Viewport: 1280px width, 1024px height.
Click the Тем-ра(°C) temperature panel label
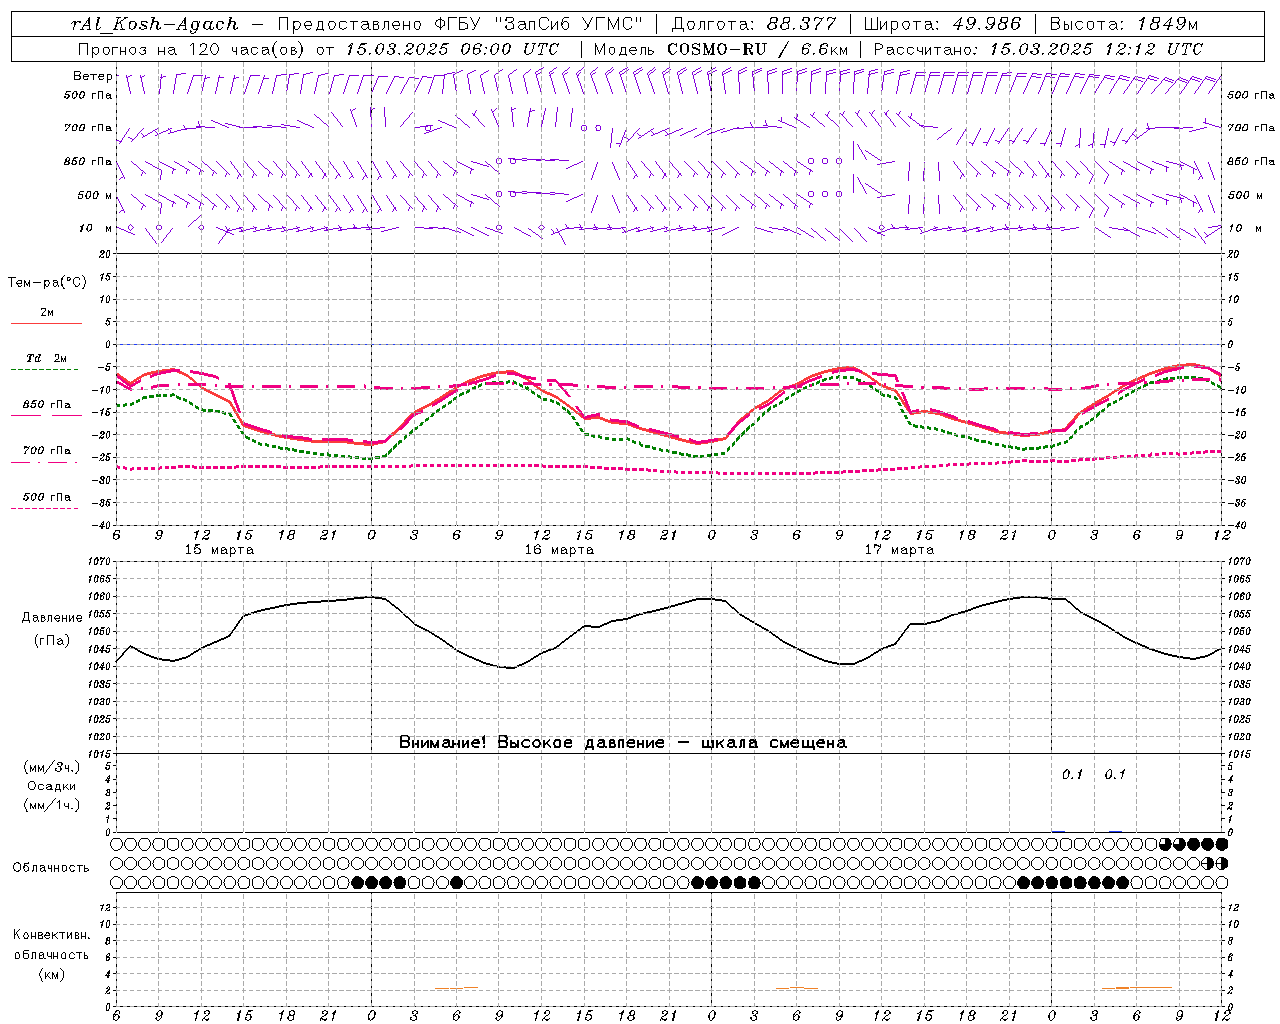[47, 283]
